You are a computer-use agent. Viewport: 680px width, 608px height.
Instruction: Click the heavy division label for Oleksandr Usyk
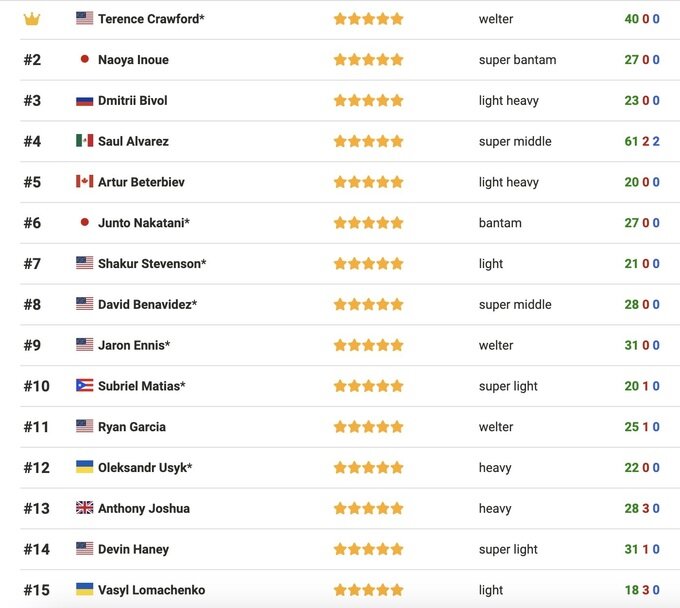click(495, 467)
